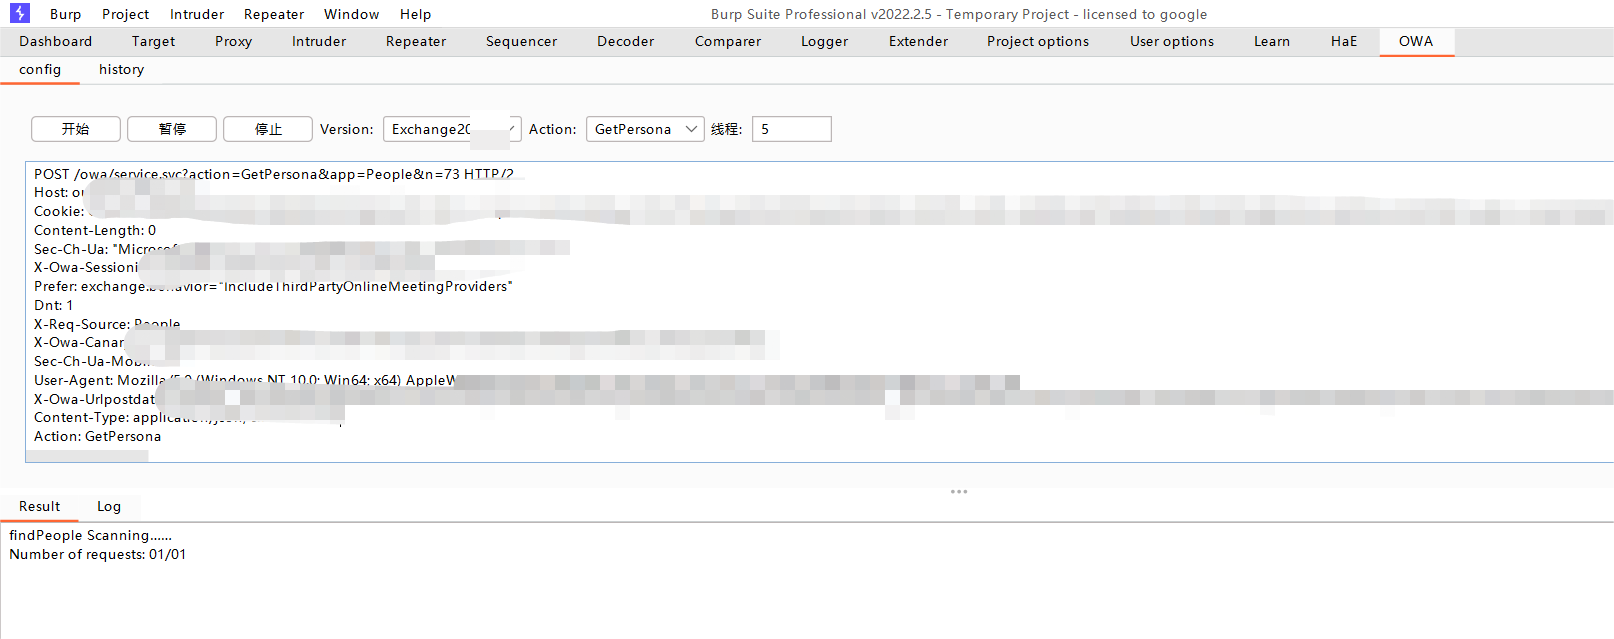Viewport: 1614px width, 639px height.
Task: Click the X-Req-Source header line
Action: (x=107, y=324)
